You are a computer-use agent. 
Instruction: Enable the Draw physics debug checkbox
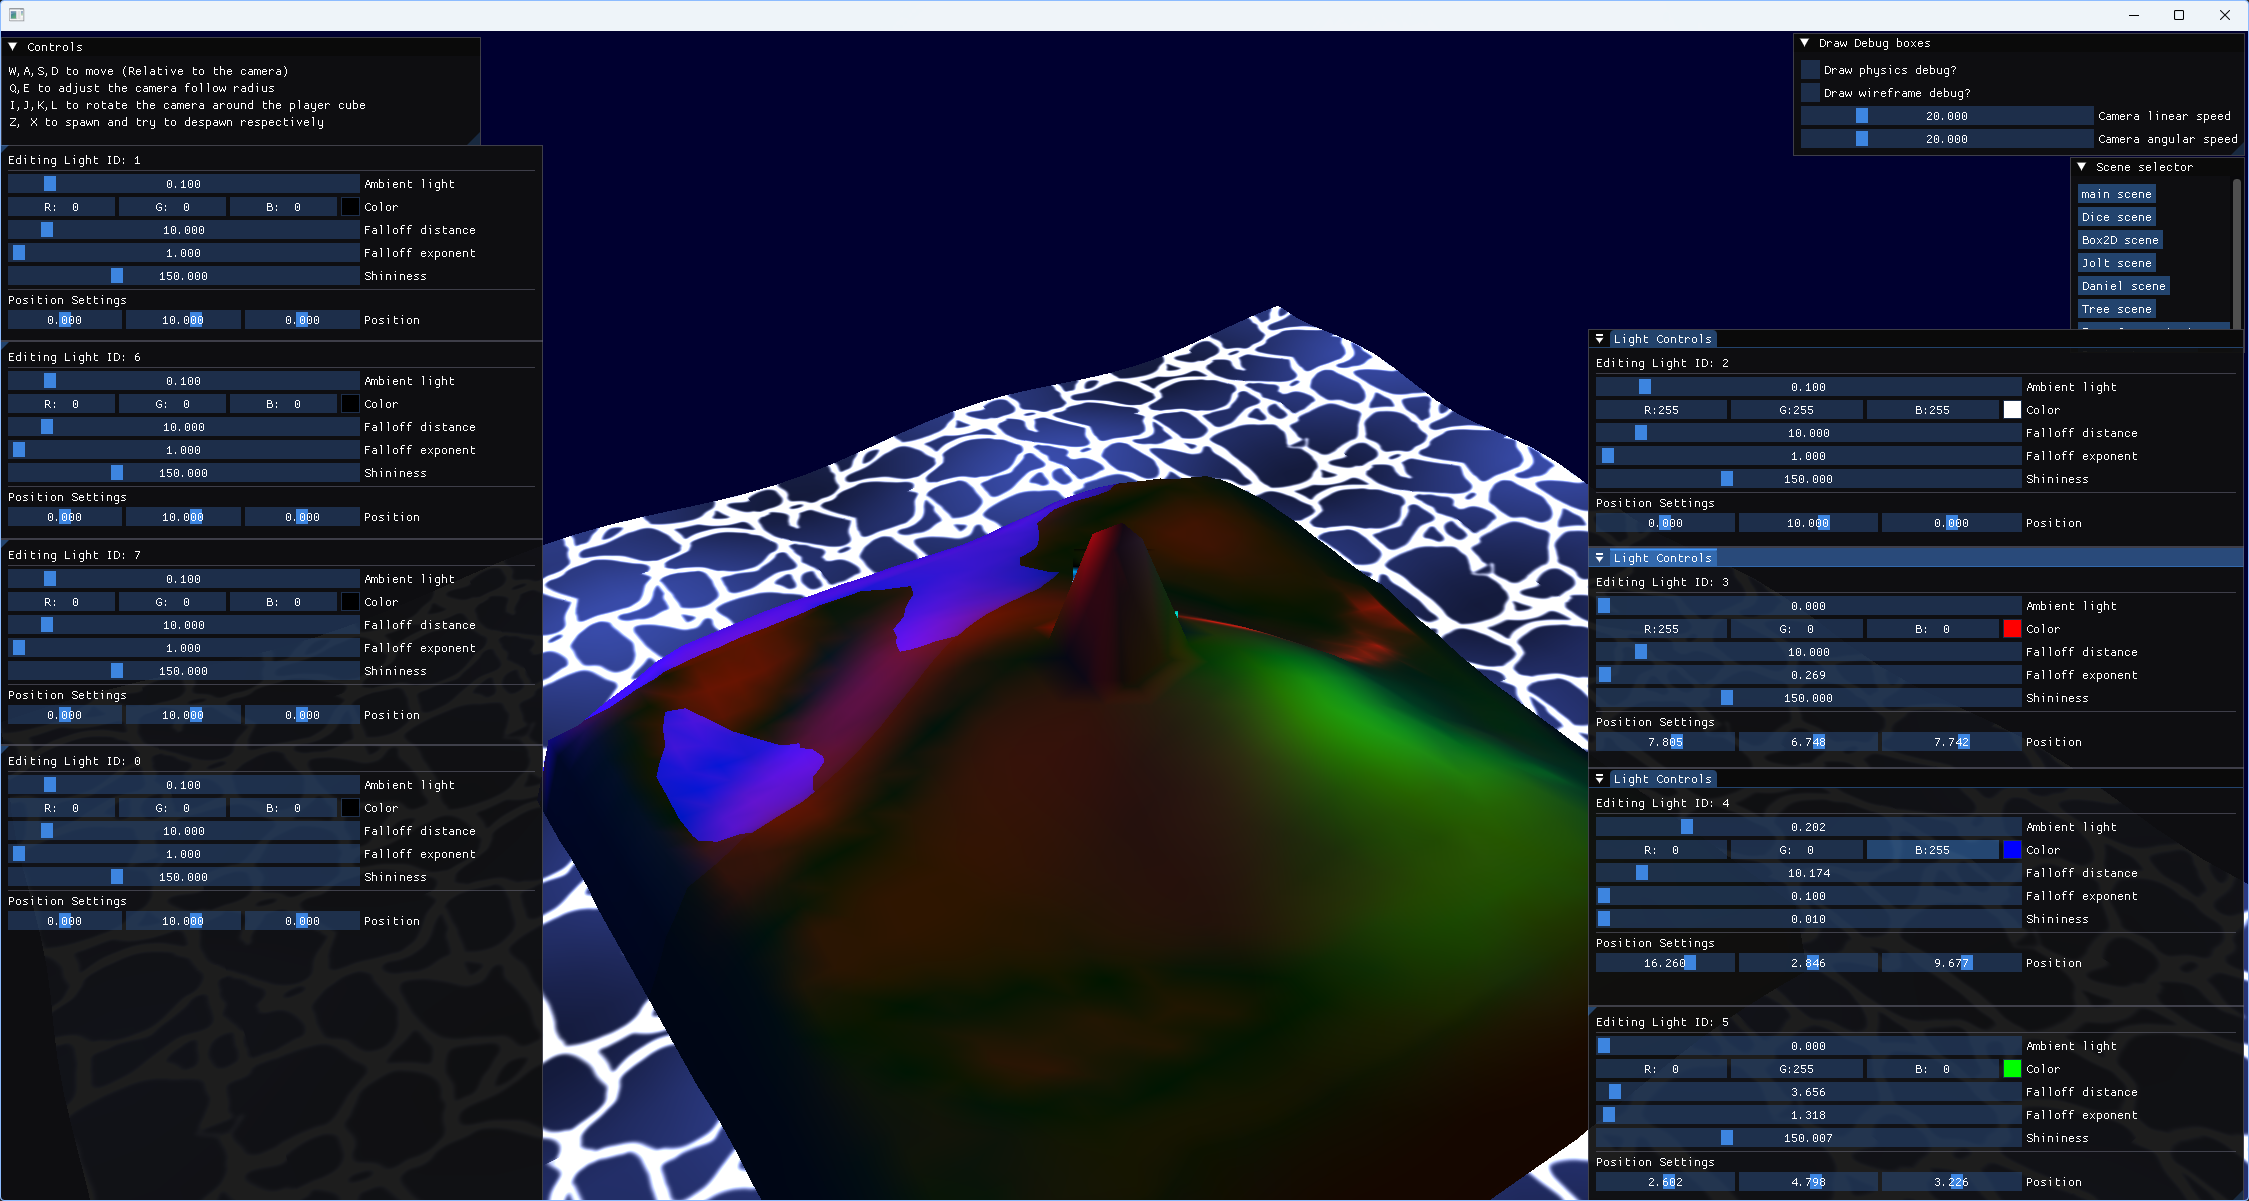1811,70
